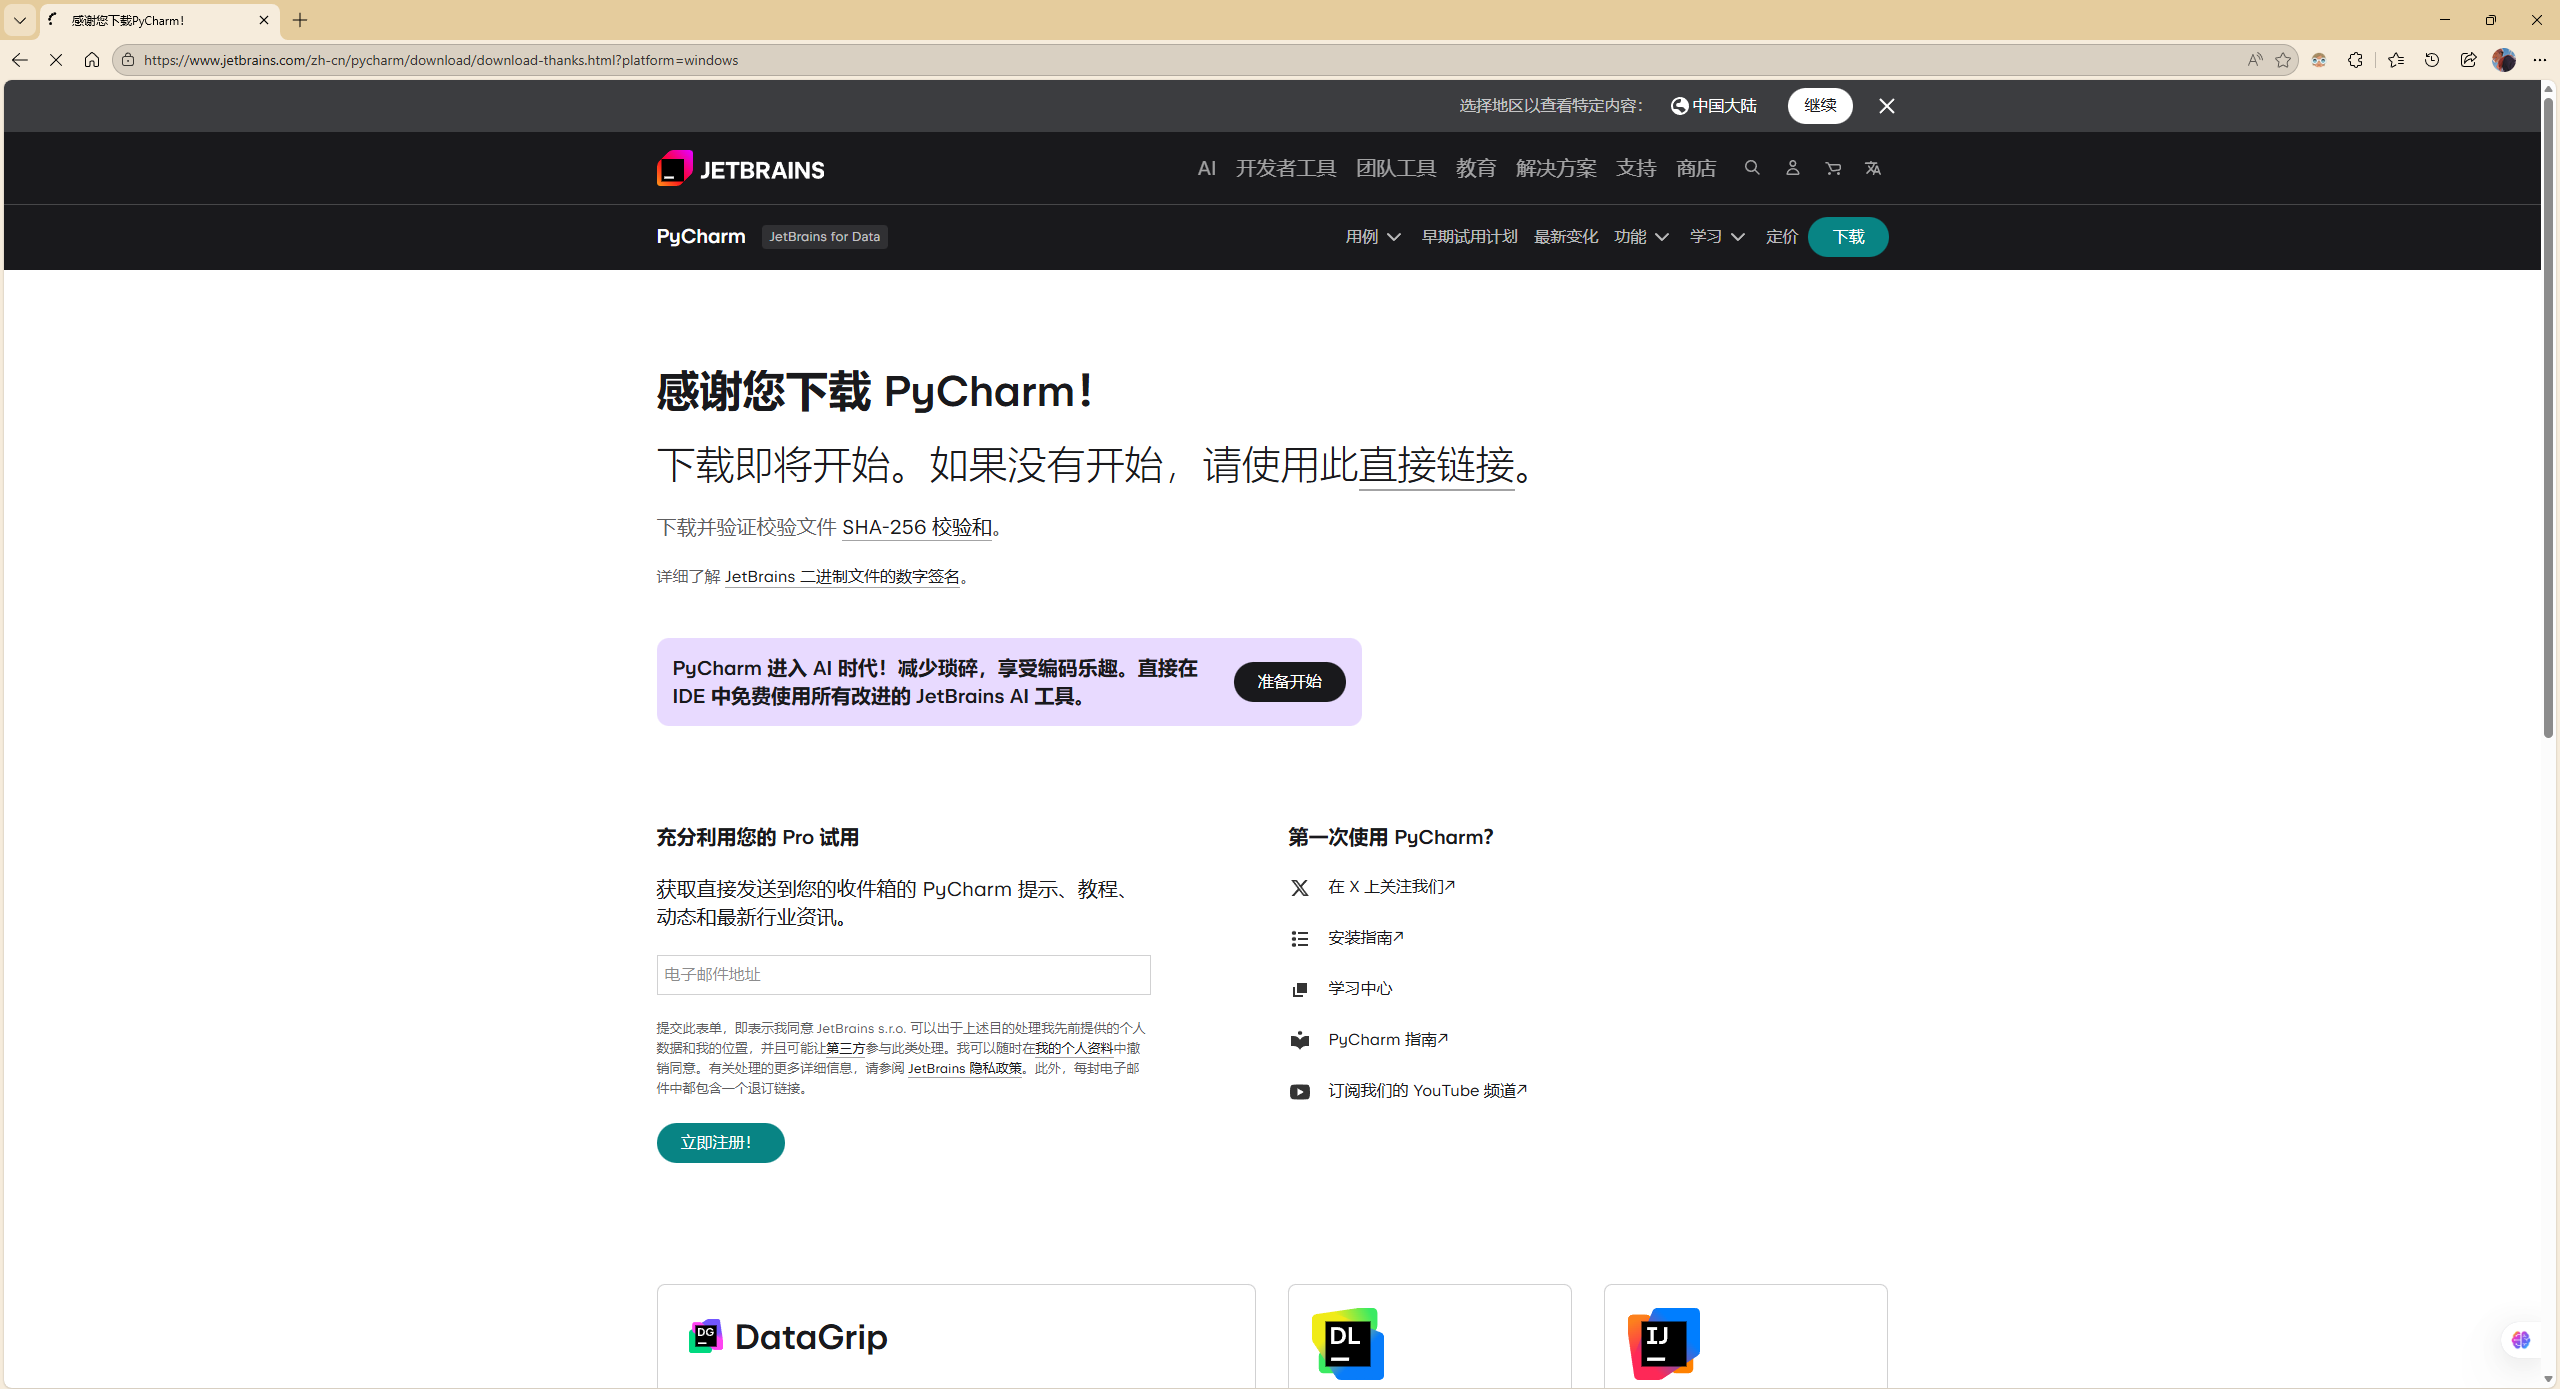Open the 开发者工具 menu
Image resolution: width=2560 pixels, height=1389 pixels.
pos(1286,168)
